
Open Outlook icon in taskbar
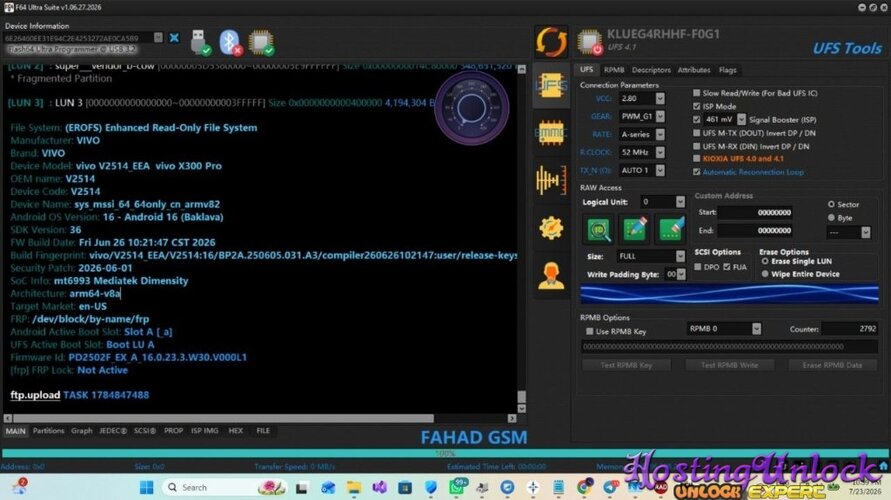(x=328, y=488)
